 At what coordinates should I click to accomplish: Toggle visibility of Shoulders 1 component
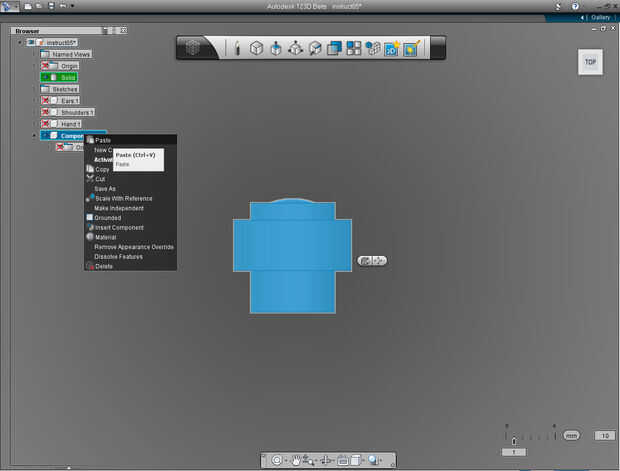coord(45,112)
